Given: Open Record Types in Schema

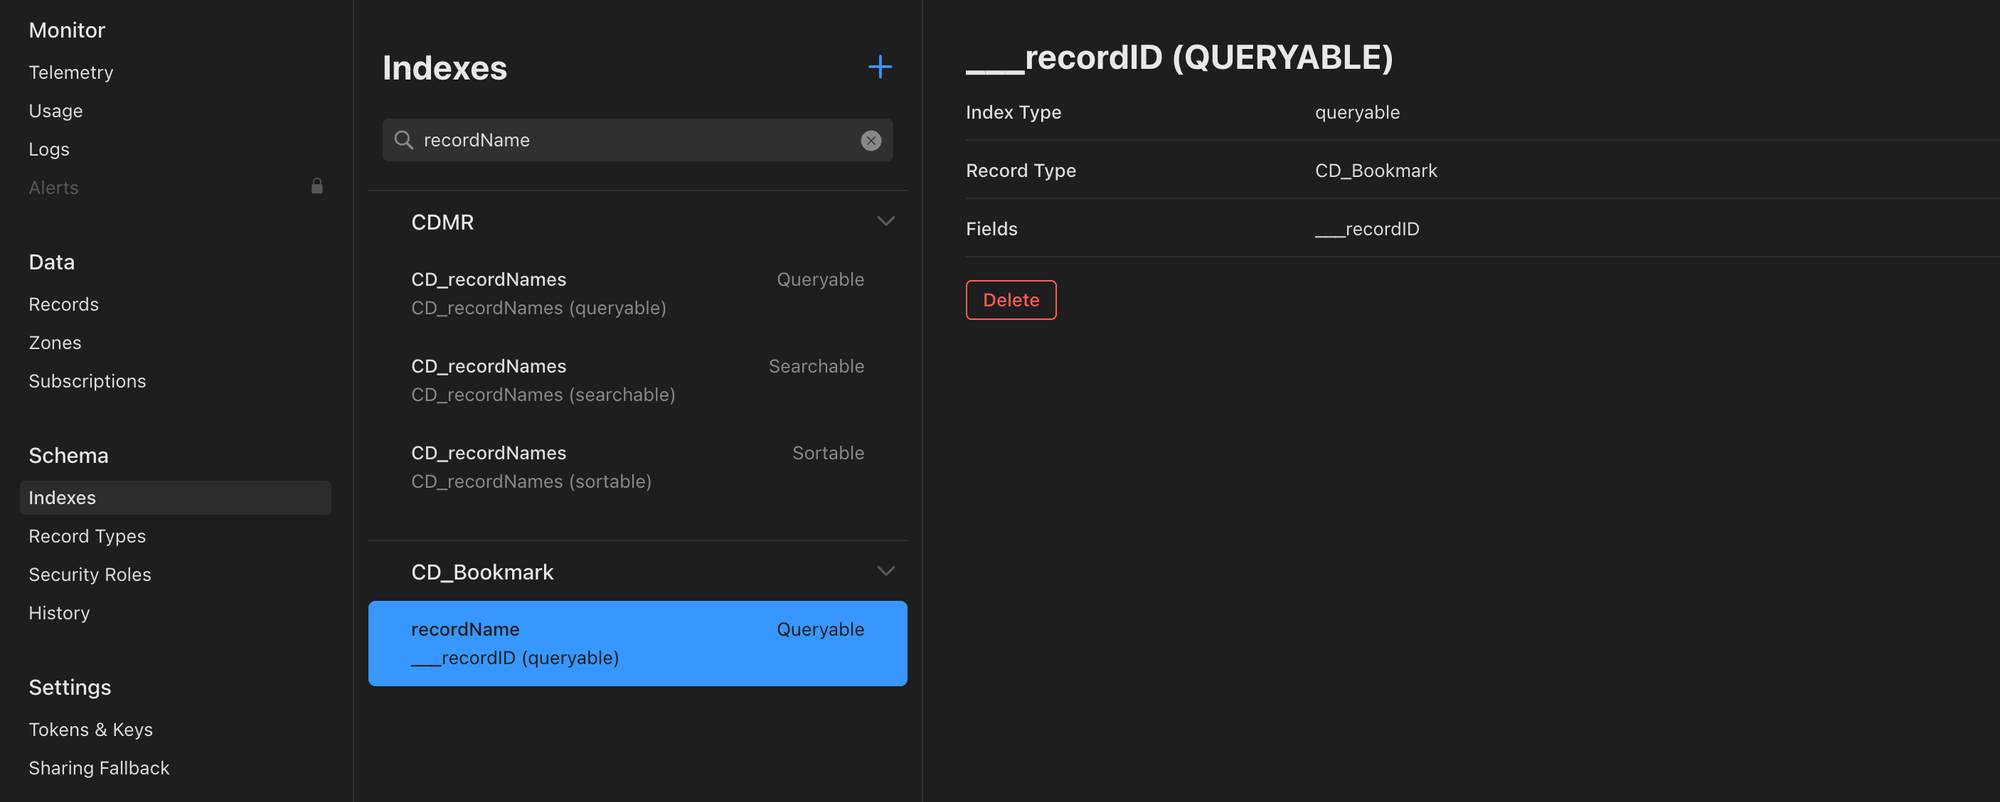Looking at the screenshot, I should point(87,537).
